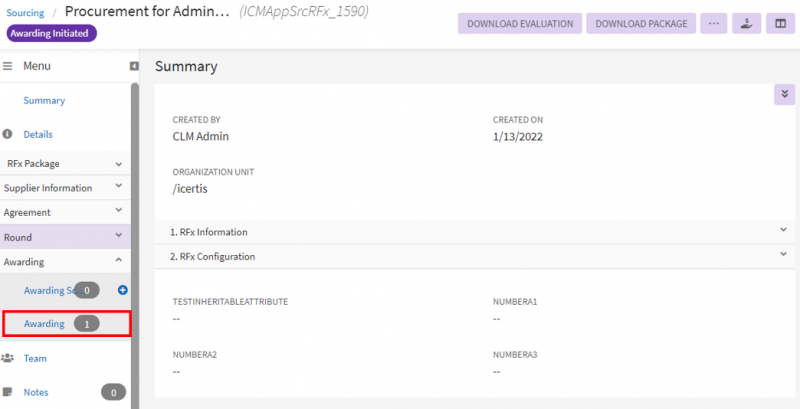Click the plus icon beside Awarding Scenarios
Image resolution: width=800 pixels, height=409 pixels.
click(x=123, y=290)
